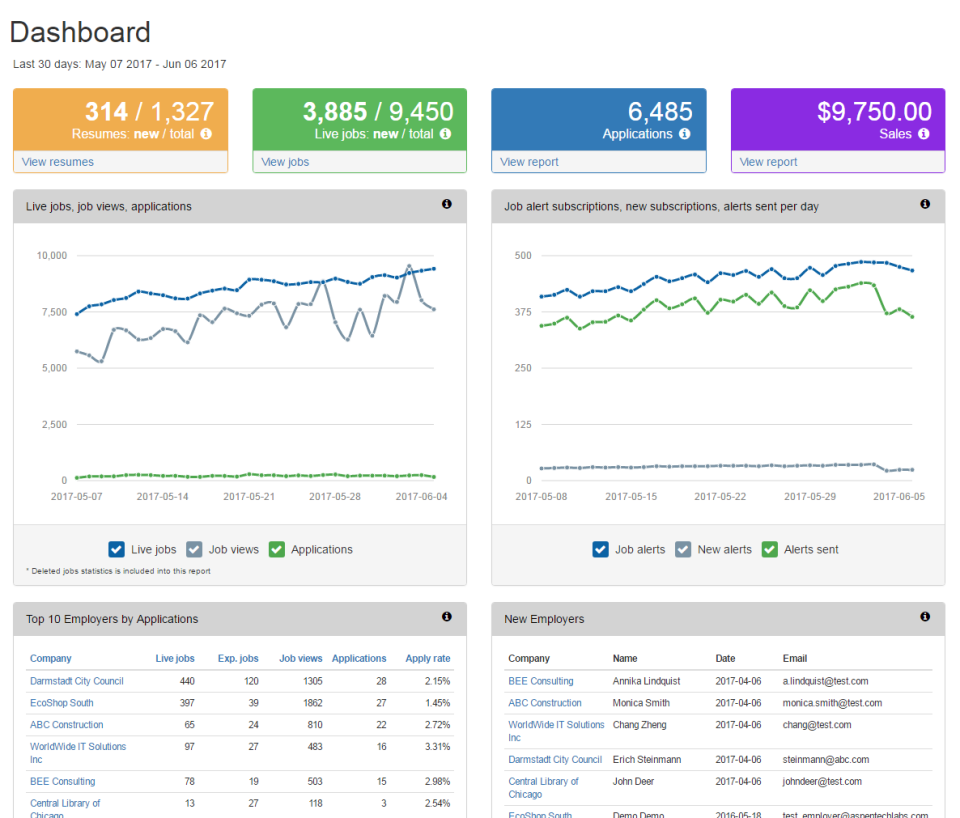Open View jobs under Live jobs card
960x818 pixels.
click(x=285, y=162)
